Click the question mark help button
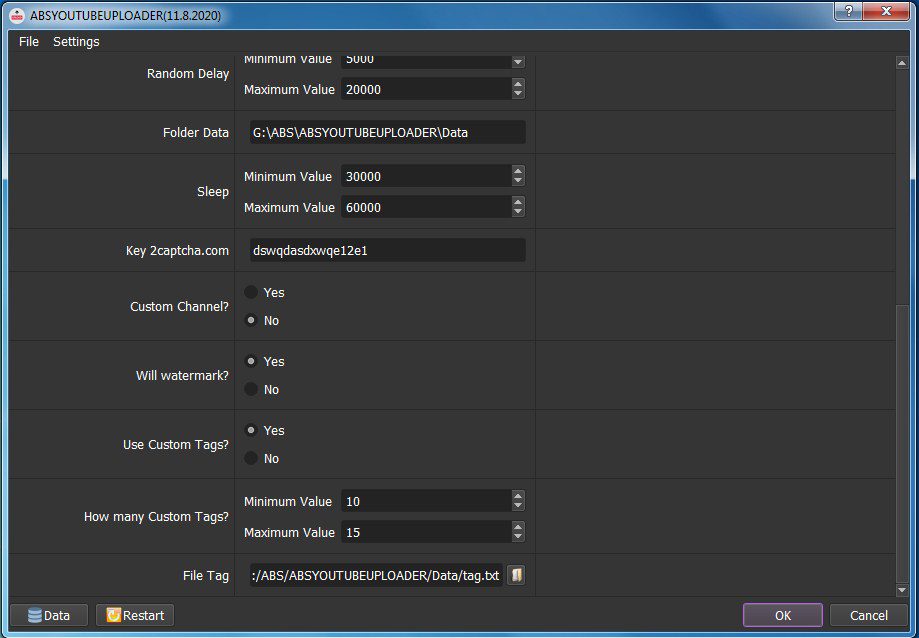 [x=849, y=11]
